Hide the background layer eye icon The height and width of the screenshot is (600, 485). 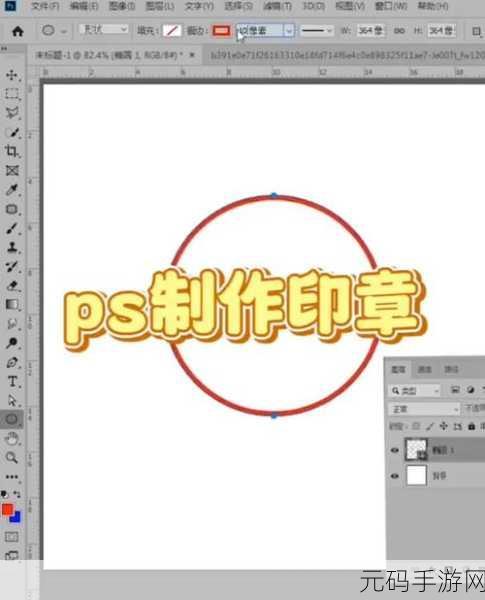395,476
